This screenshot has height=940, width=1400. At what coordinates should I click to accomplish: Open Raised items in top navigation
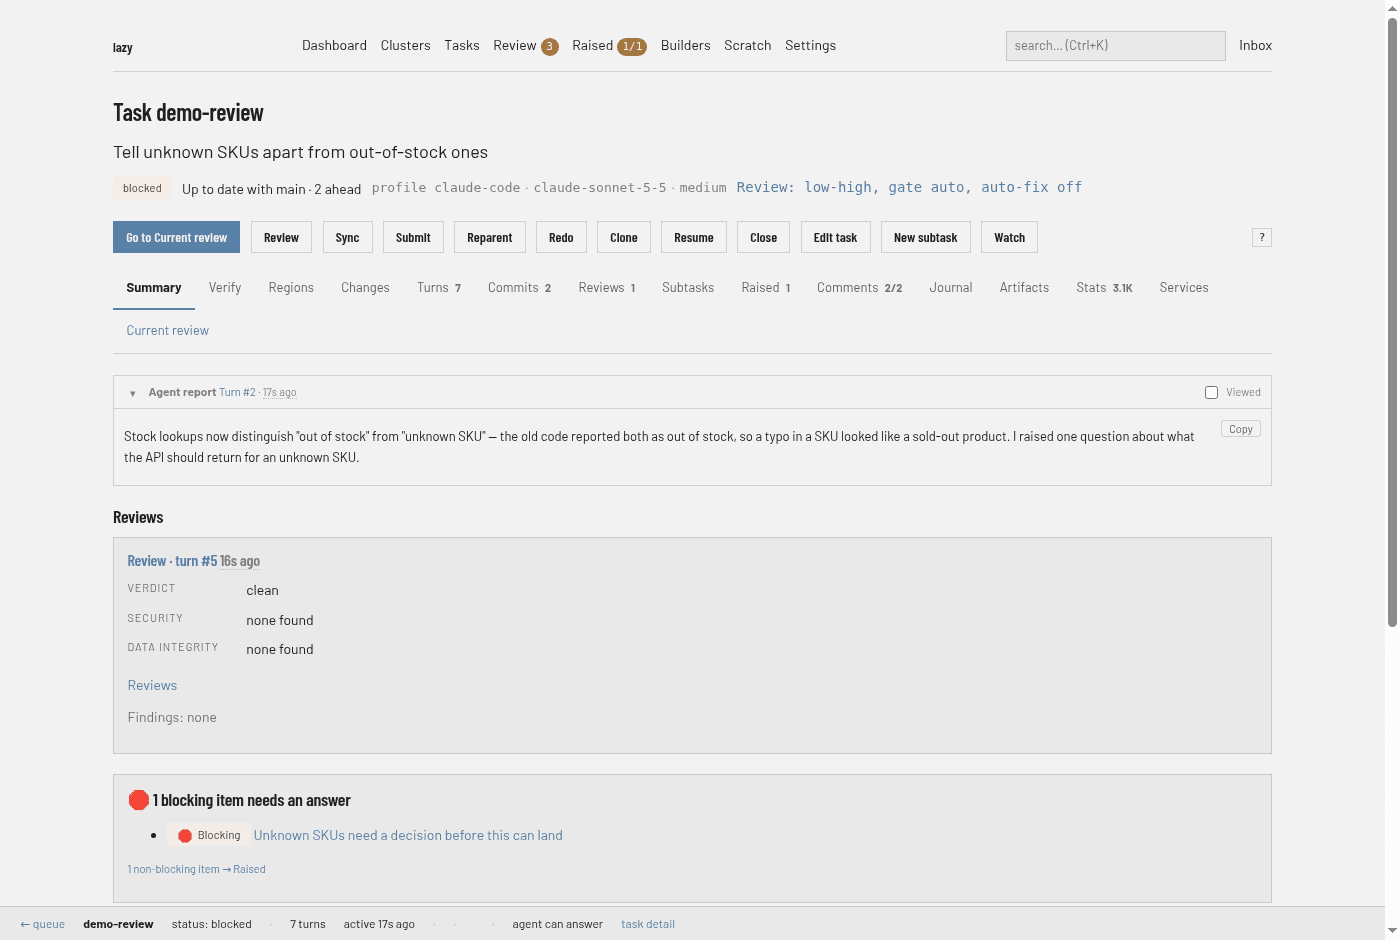click(609, 46)
